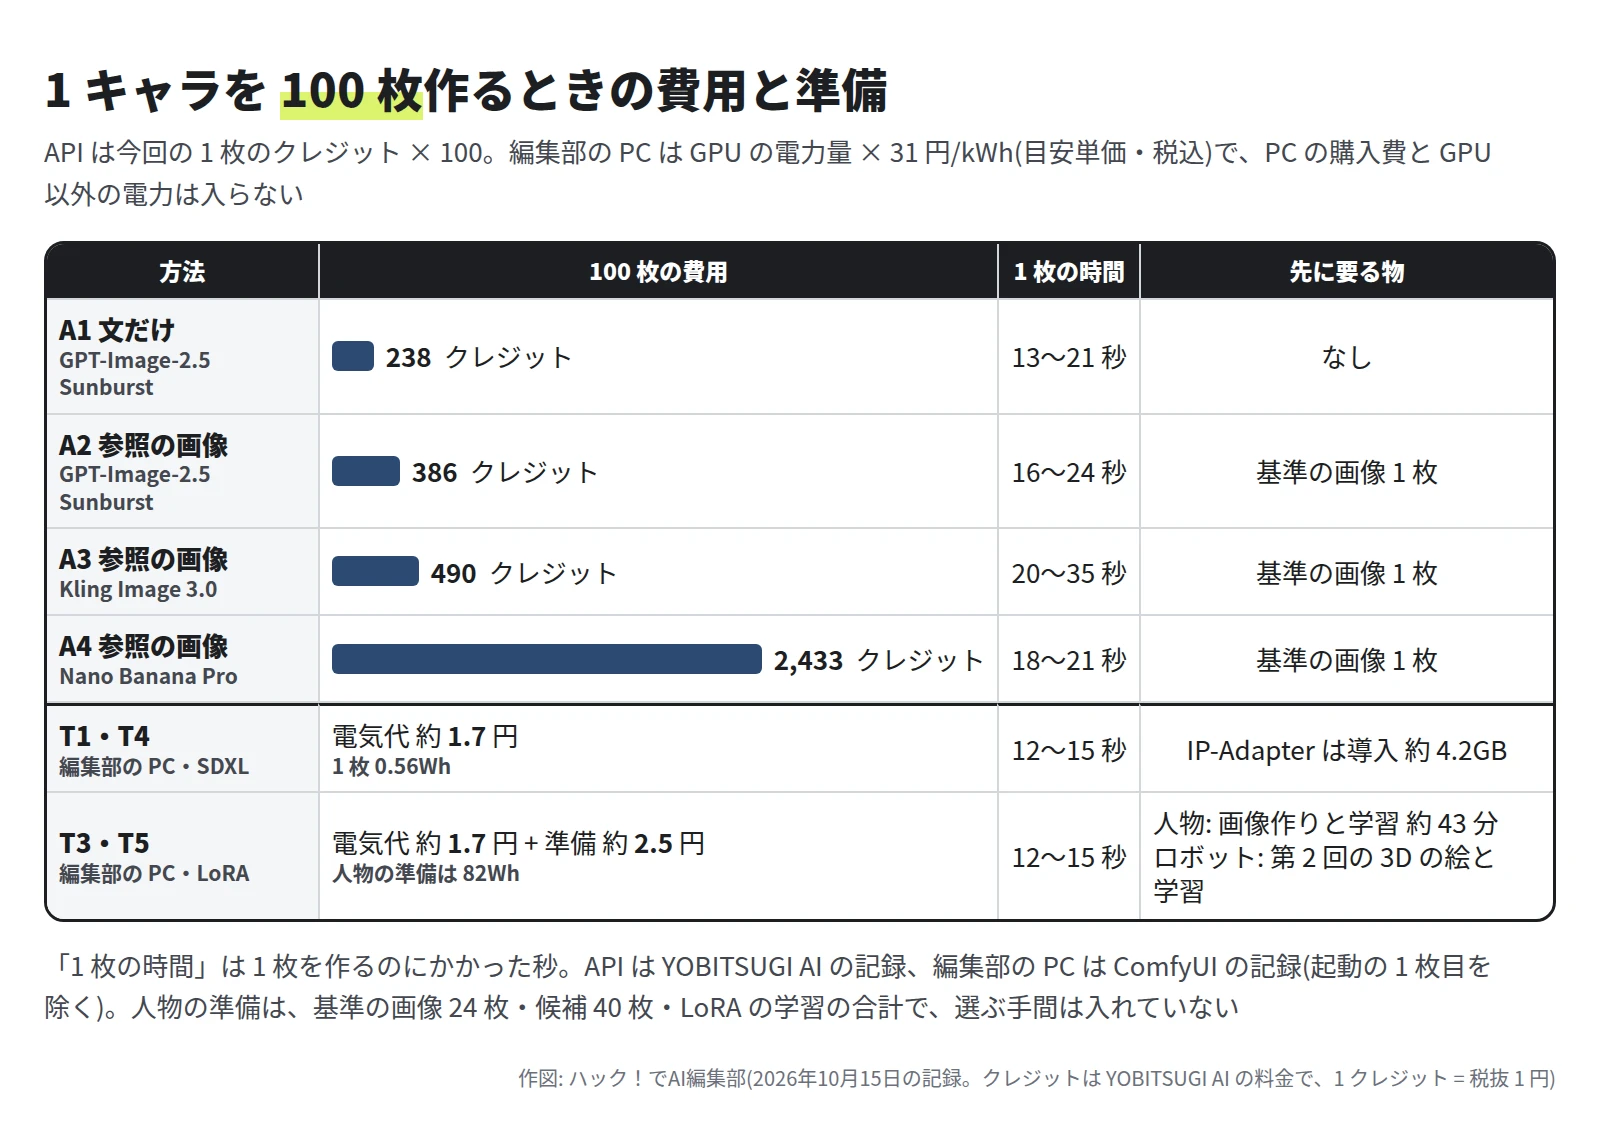Click the 16〜24 秒 time cell

tap(1069, 472)
